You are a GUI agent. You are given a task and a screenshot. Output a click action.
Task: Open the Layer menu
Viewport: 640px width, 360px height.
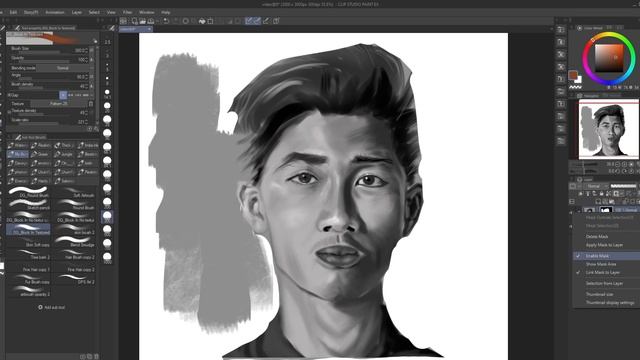point(77,12)
